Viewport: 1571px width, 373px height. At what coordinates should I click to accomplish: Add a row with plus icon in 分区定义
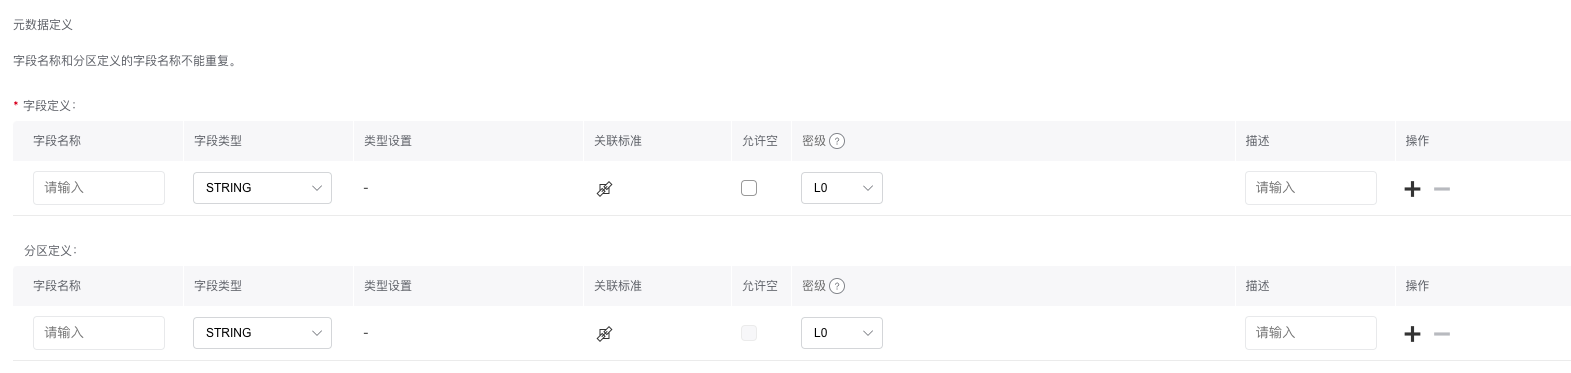pyautogui.click(x=1412, y=333)
